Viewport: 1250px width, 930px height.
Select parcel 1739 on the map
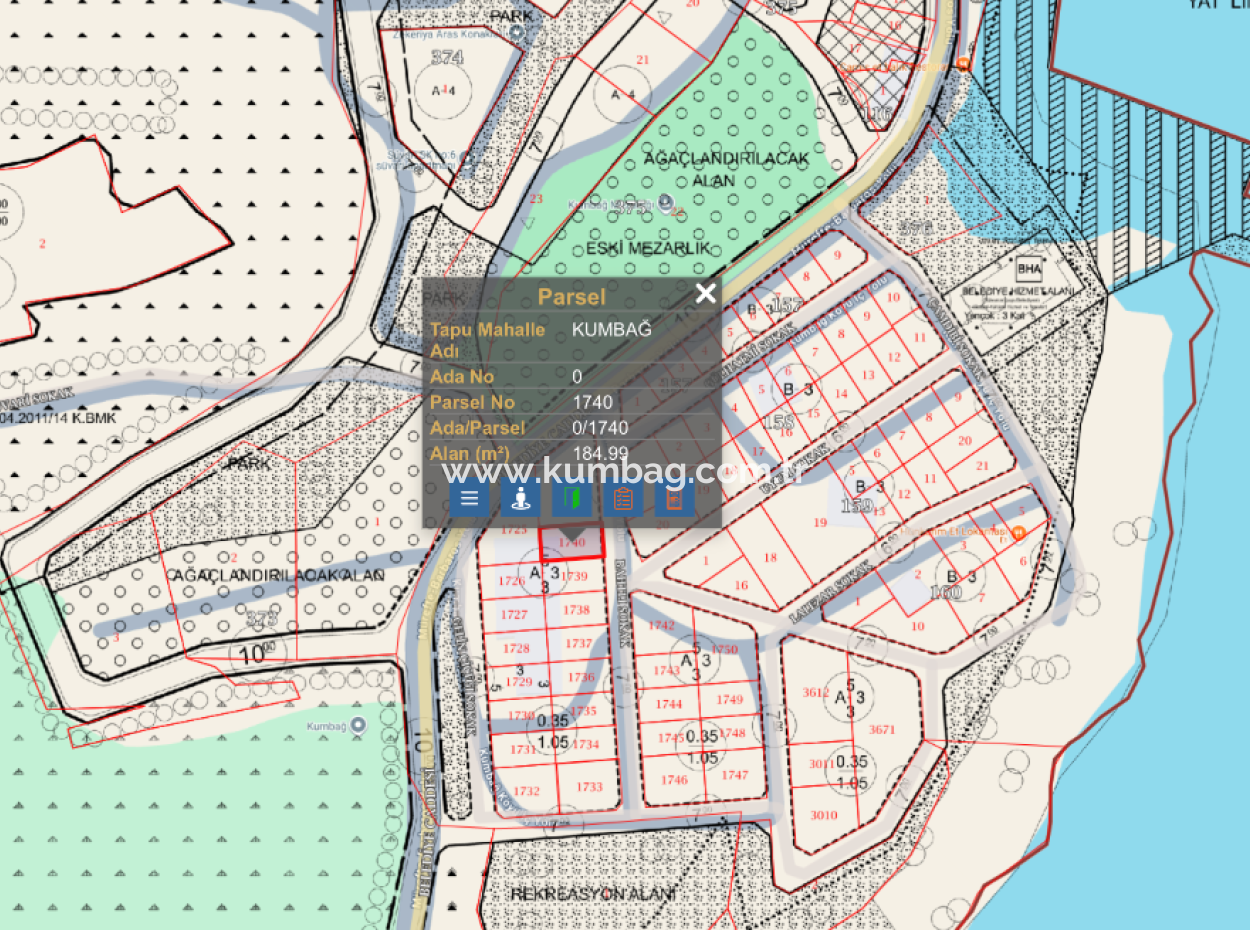(576, 577)
